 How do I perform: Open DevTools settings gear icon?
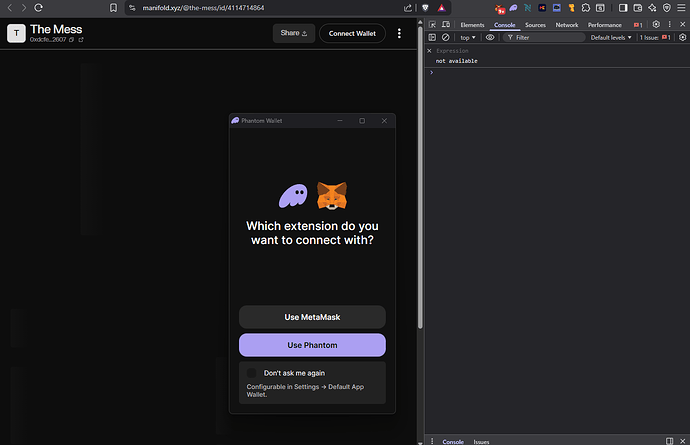[656, 24]
